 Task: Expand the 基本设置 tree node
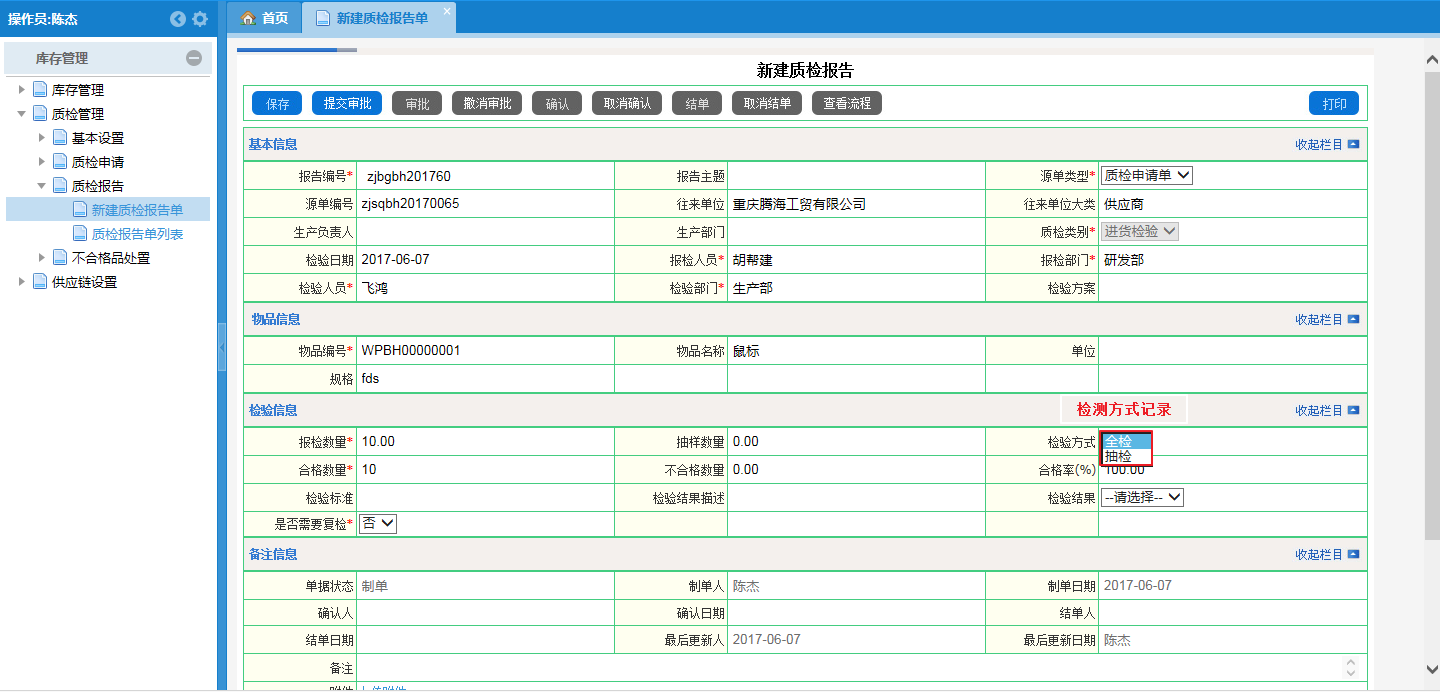click(42, 138)
